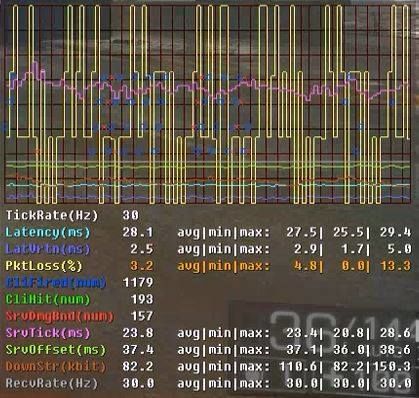Click LatVrtn average value 2.9
This screenshot has width=419, height=398.
pyautogui.click(x=306, y=249)
